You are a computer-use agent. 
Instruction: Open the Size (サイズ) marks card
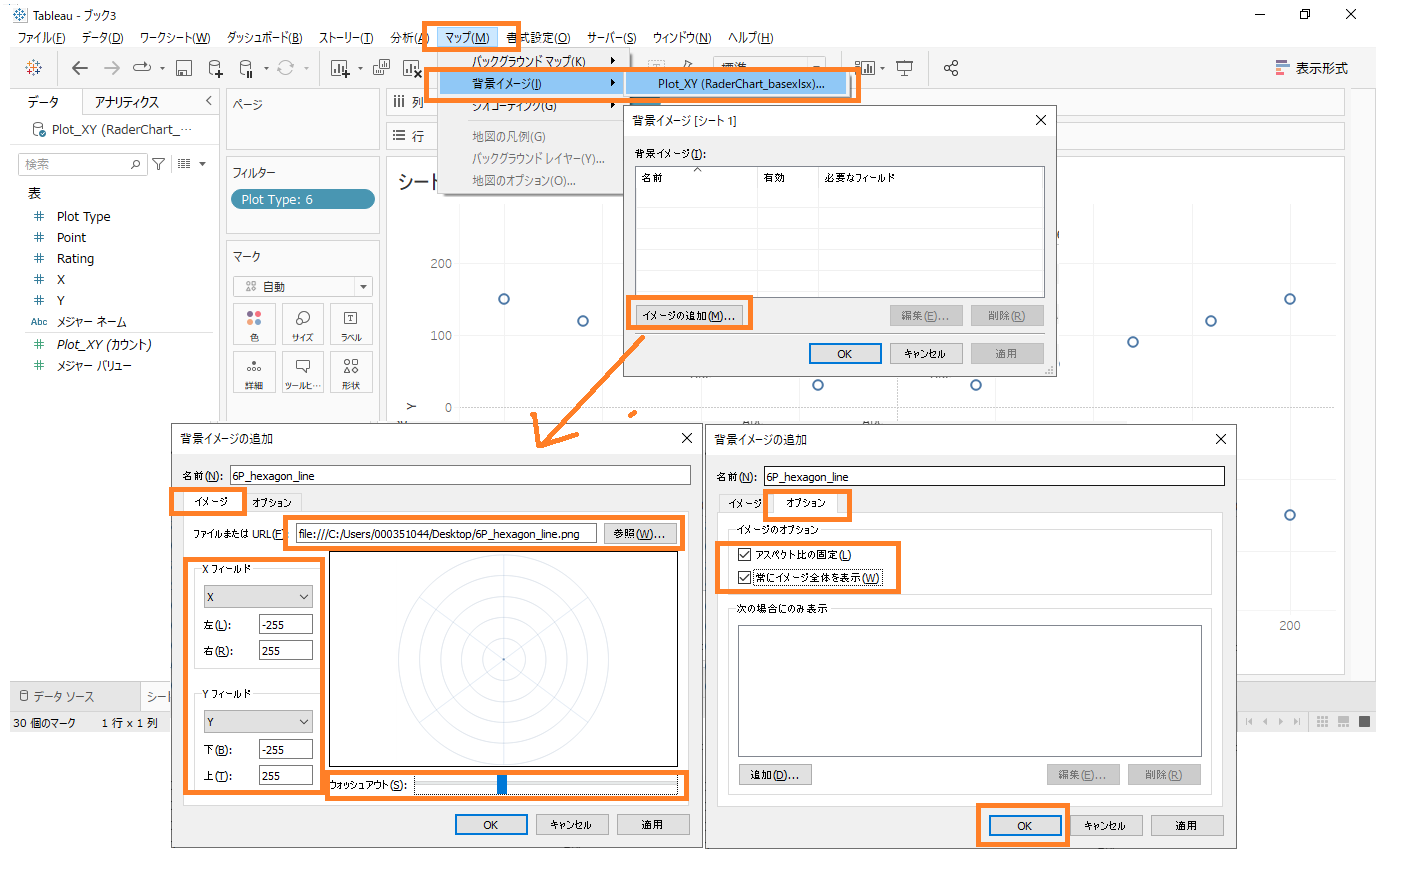tap(302, 324)
